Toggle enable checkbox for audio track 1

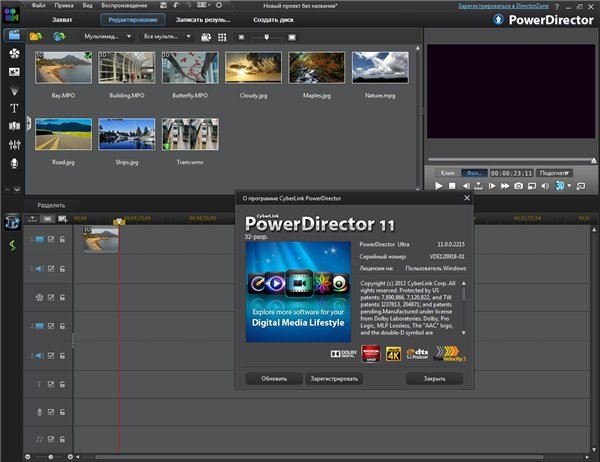pos(51,269)
